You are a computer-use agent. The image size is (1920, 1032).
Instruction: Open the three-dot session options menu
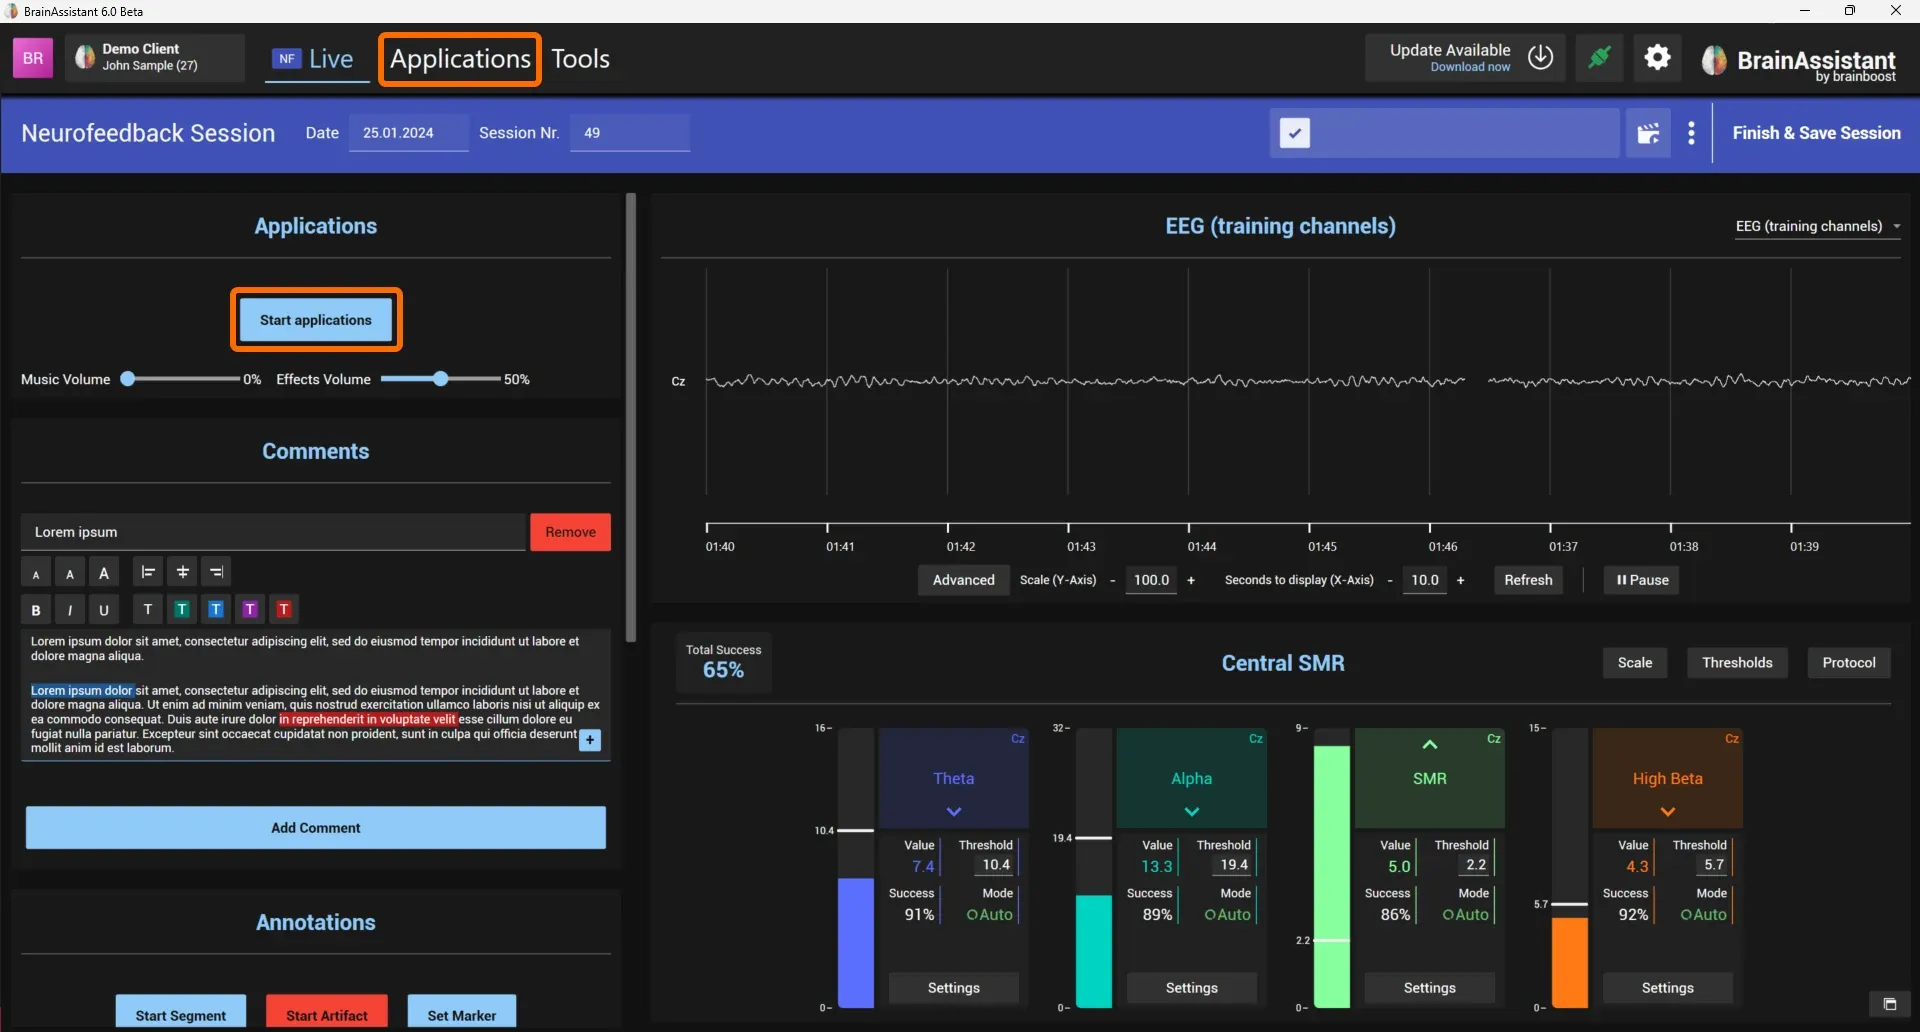point(1691,133)
